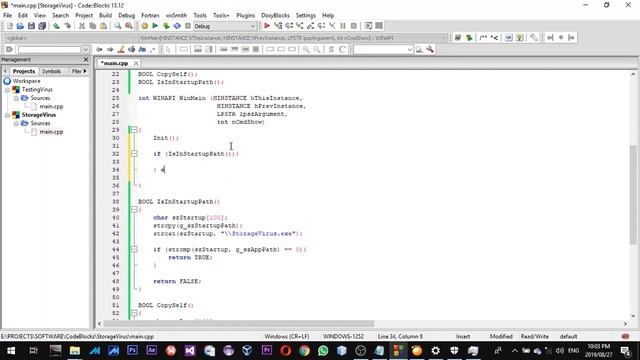The width and height of the screenshot is (640, 360).
Task: Open Chrome from the taskbar
Action: 304,351
